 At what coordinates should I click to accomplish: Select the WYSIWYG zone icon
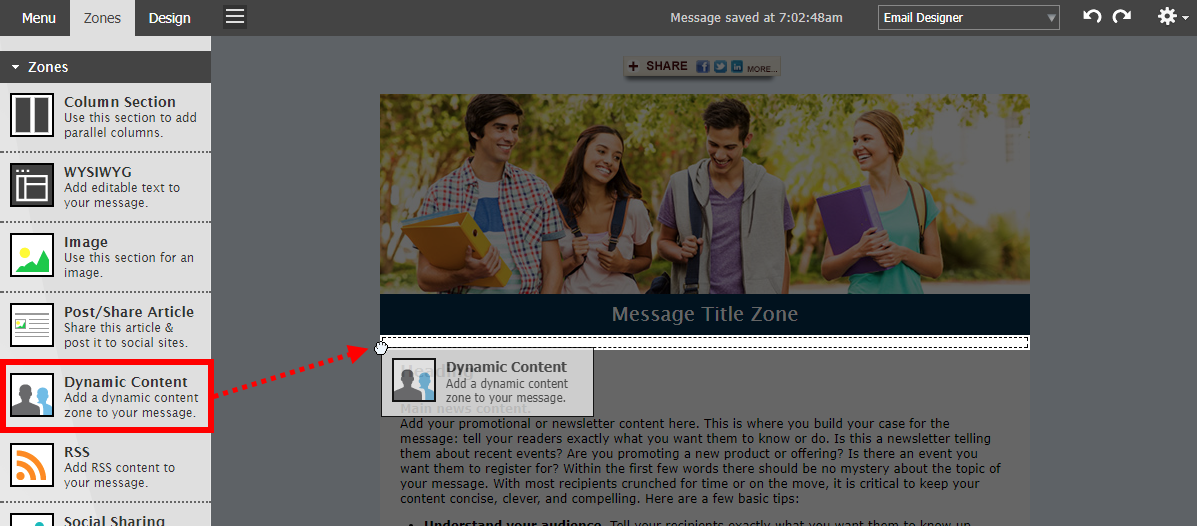click(x=32, y=185)
